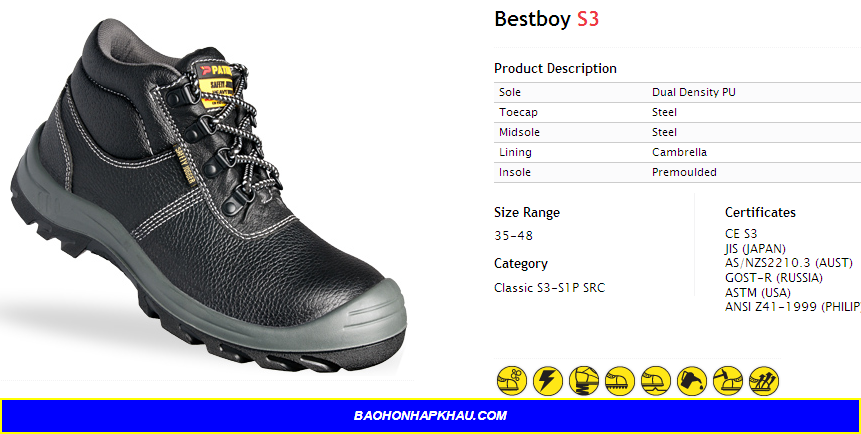Click the Product Description heading

[x=555, y=69]
